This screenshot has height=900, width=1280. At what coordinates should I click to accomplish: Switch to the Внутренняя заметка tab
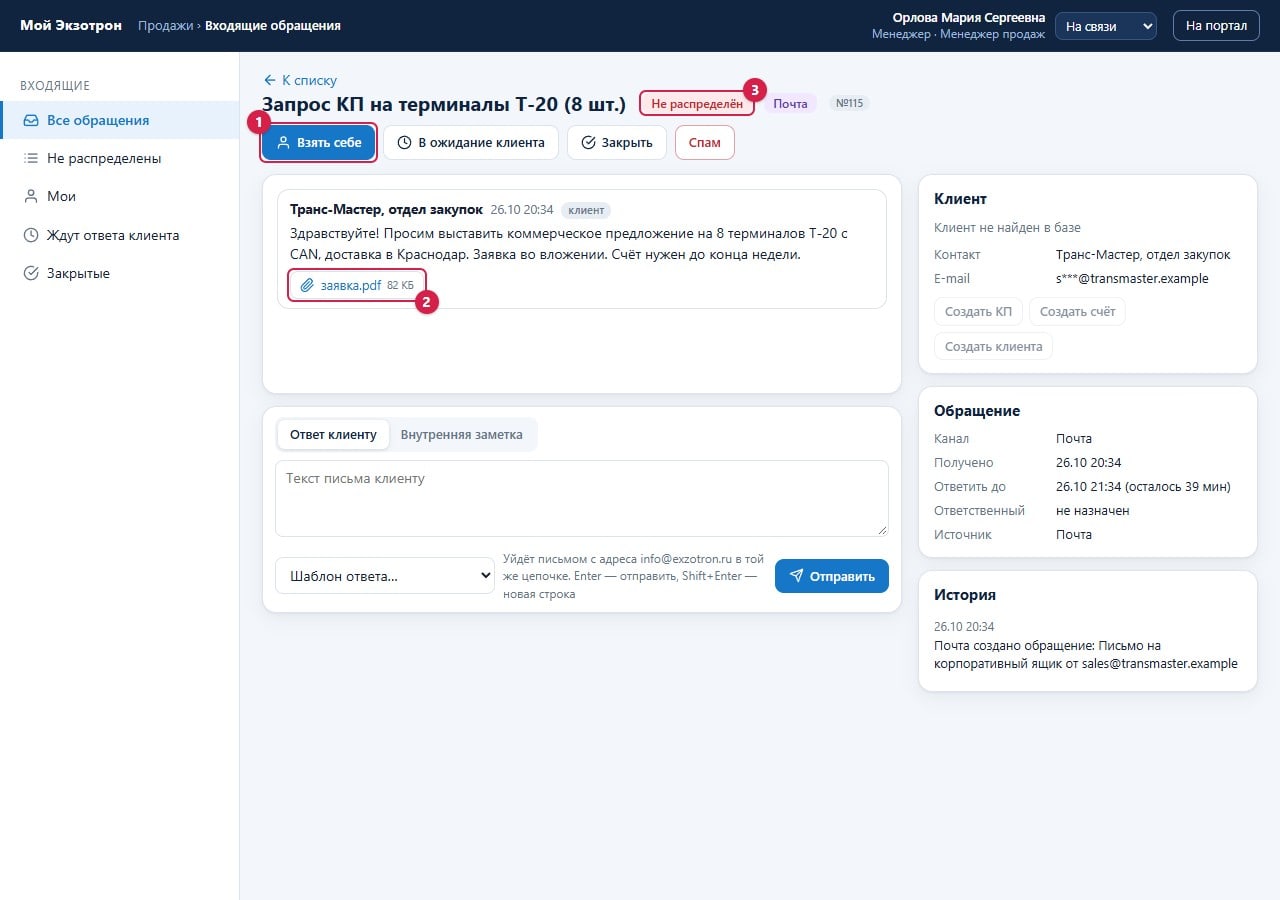(x=462, y=435)
